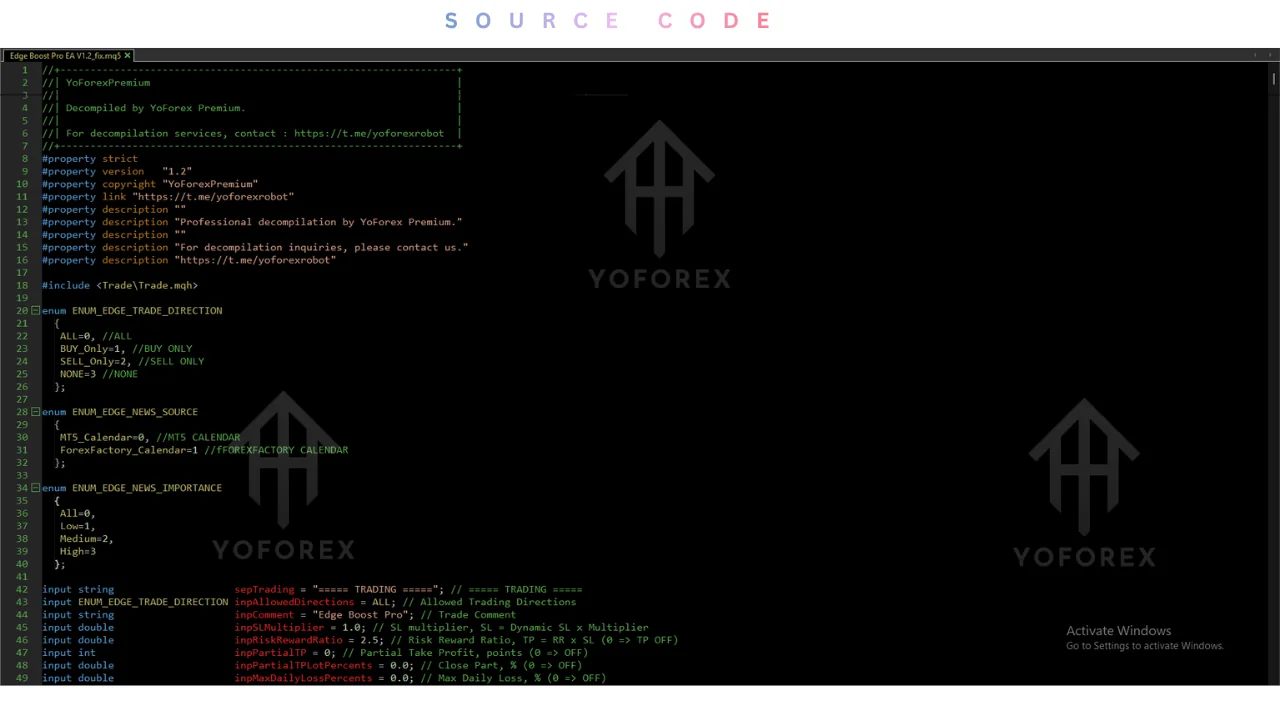Click the ALL=0 enum entry
Viewport: 1280px width, 720px height.
coord(78,336)
